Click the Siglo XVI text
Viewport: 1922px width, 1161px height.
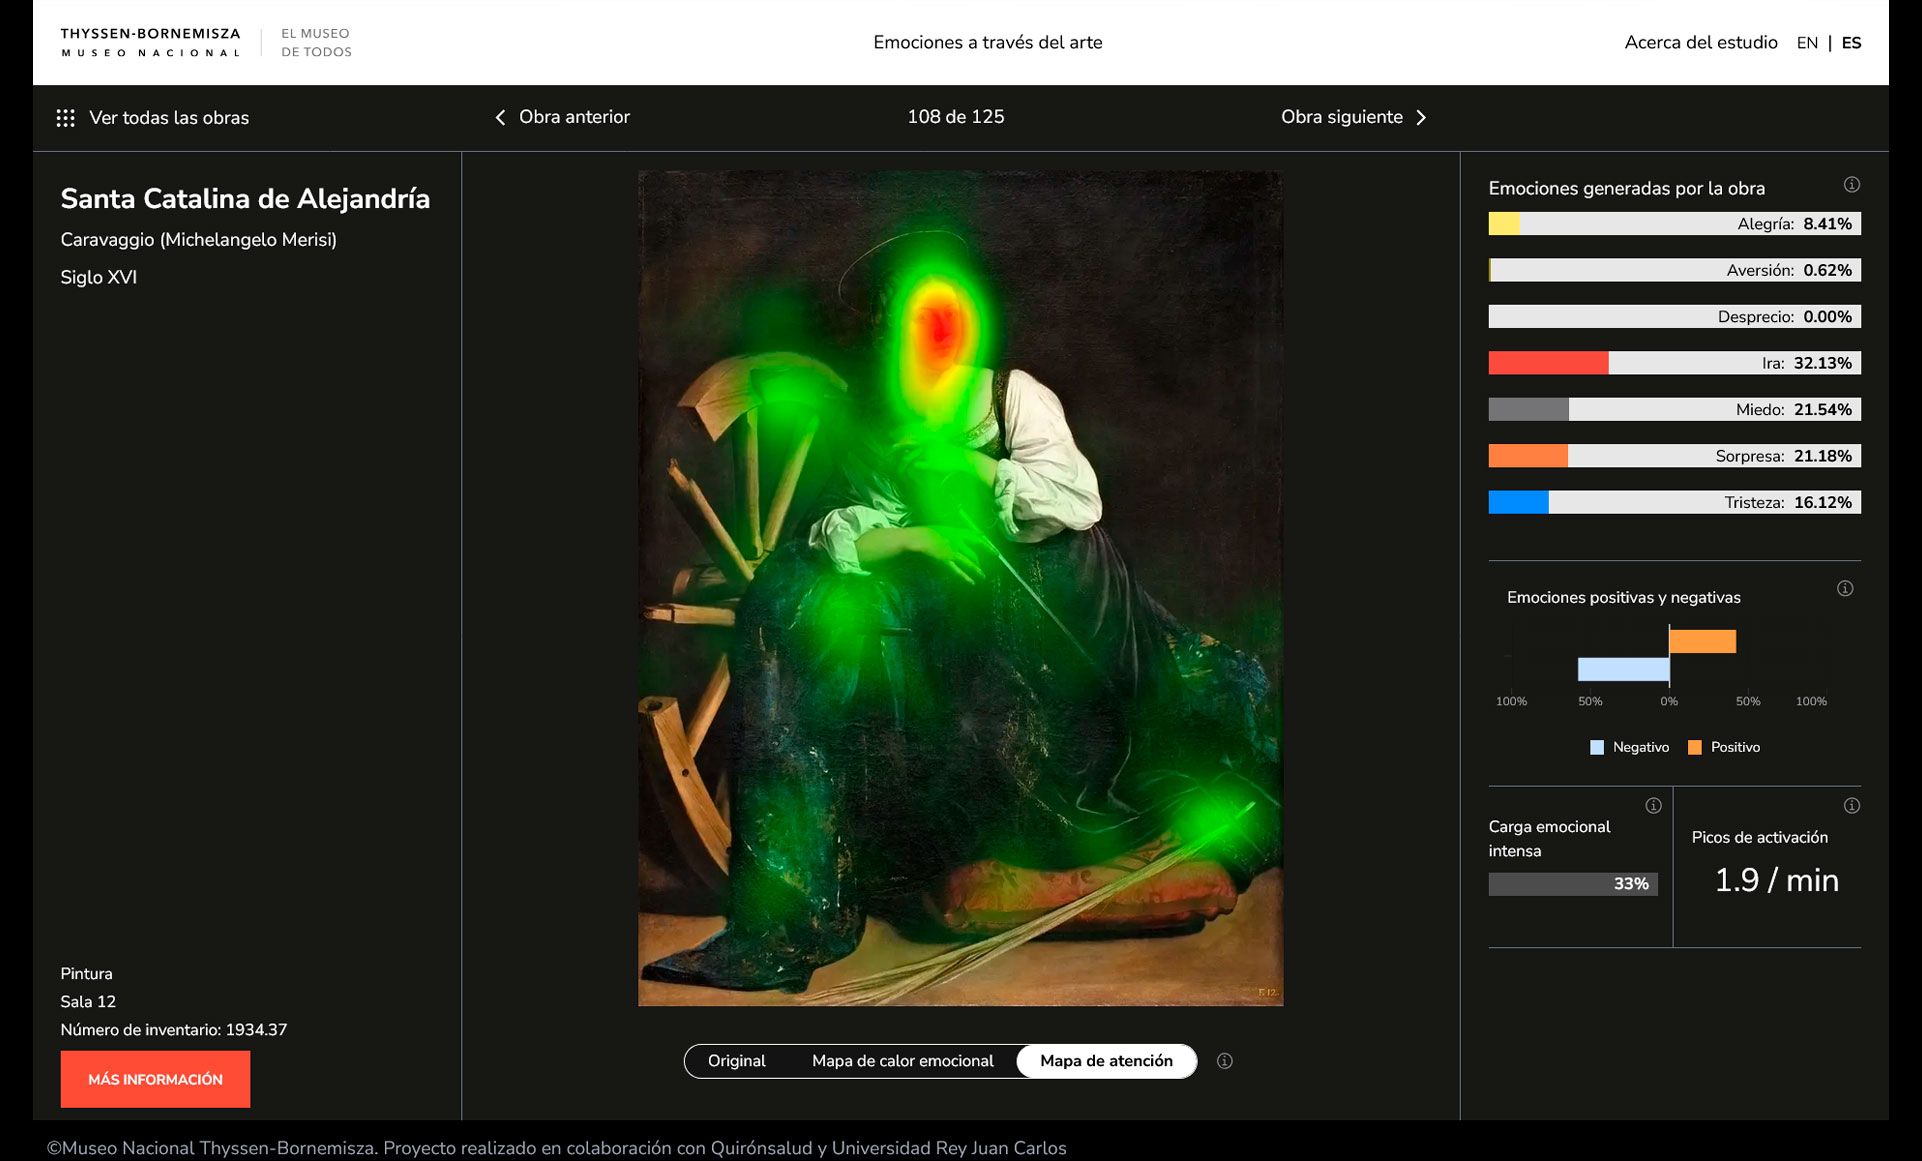pyautogui.click(x=98, y=277)
